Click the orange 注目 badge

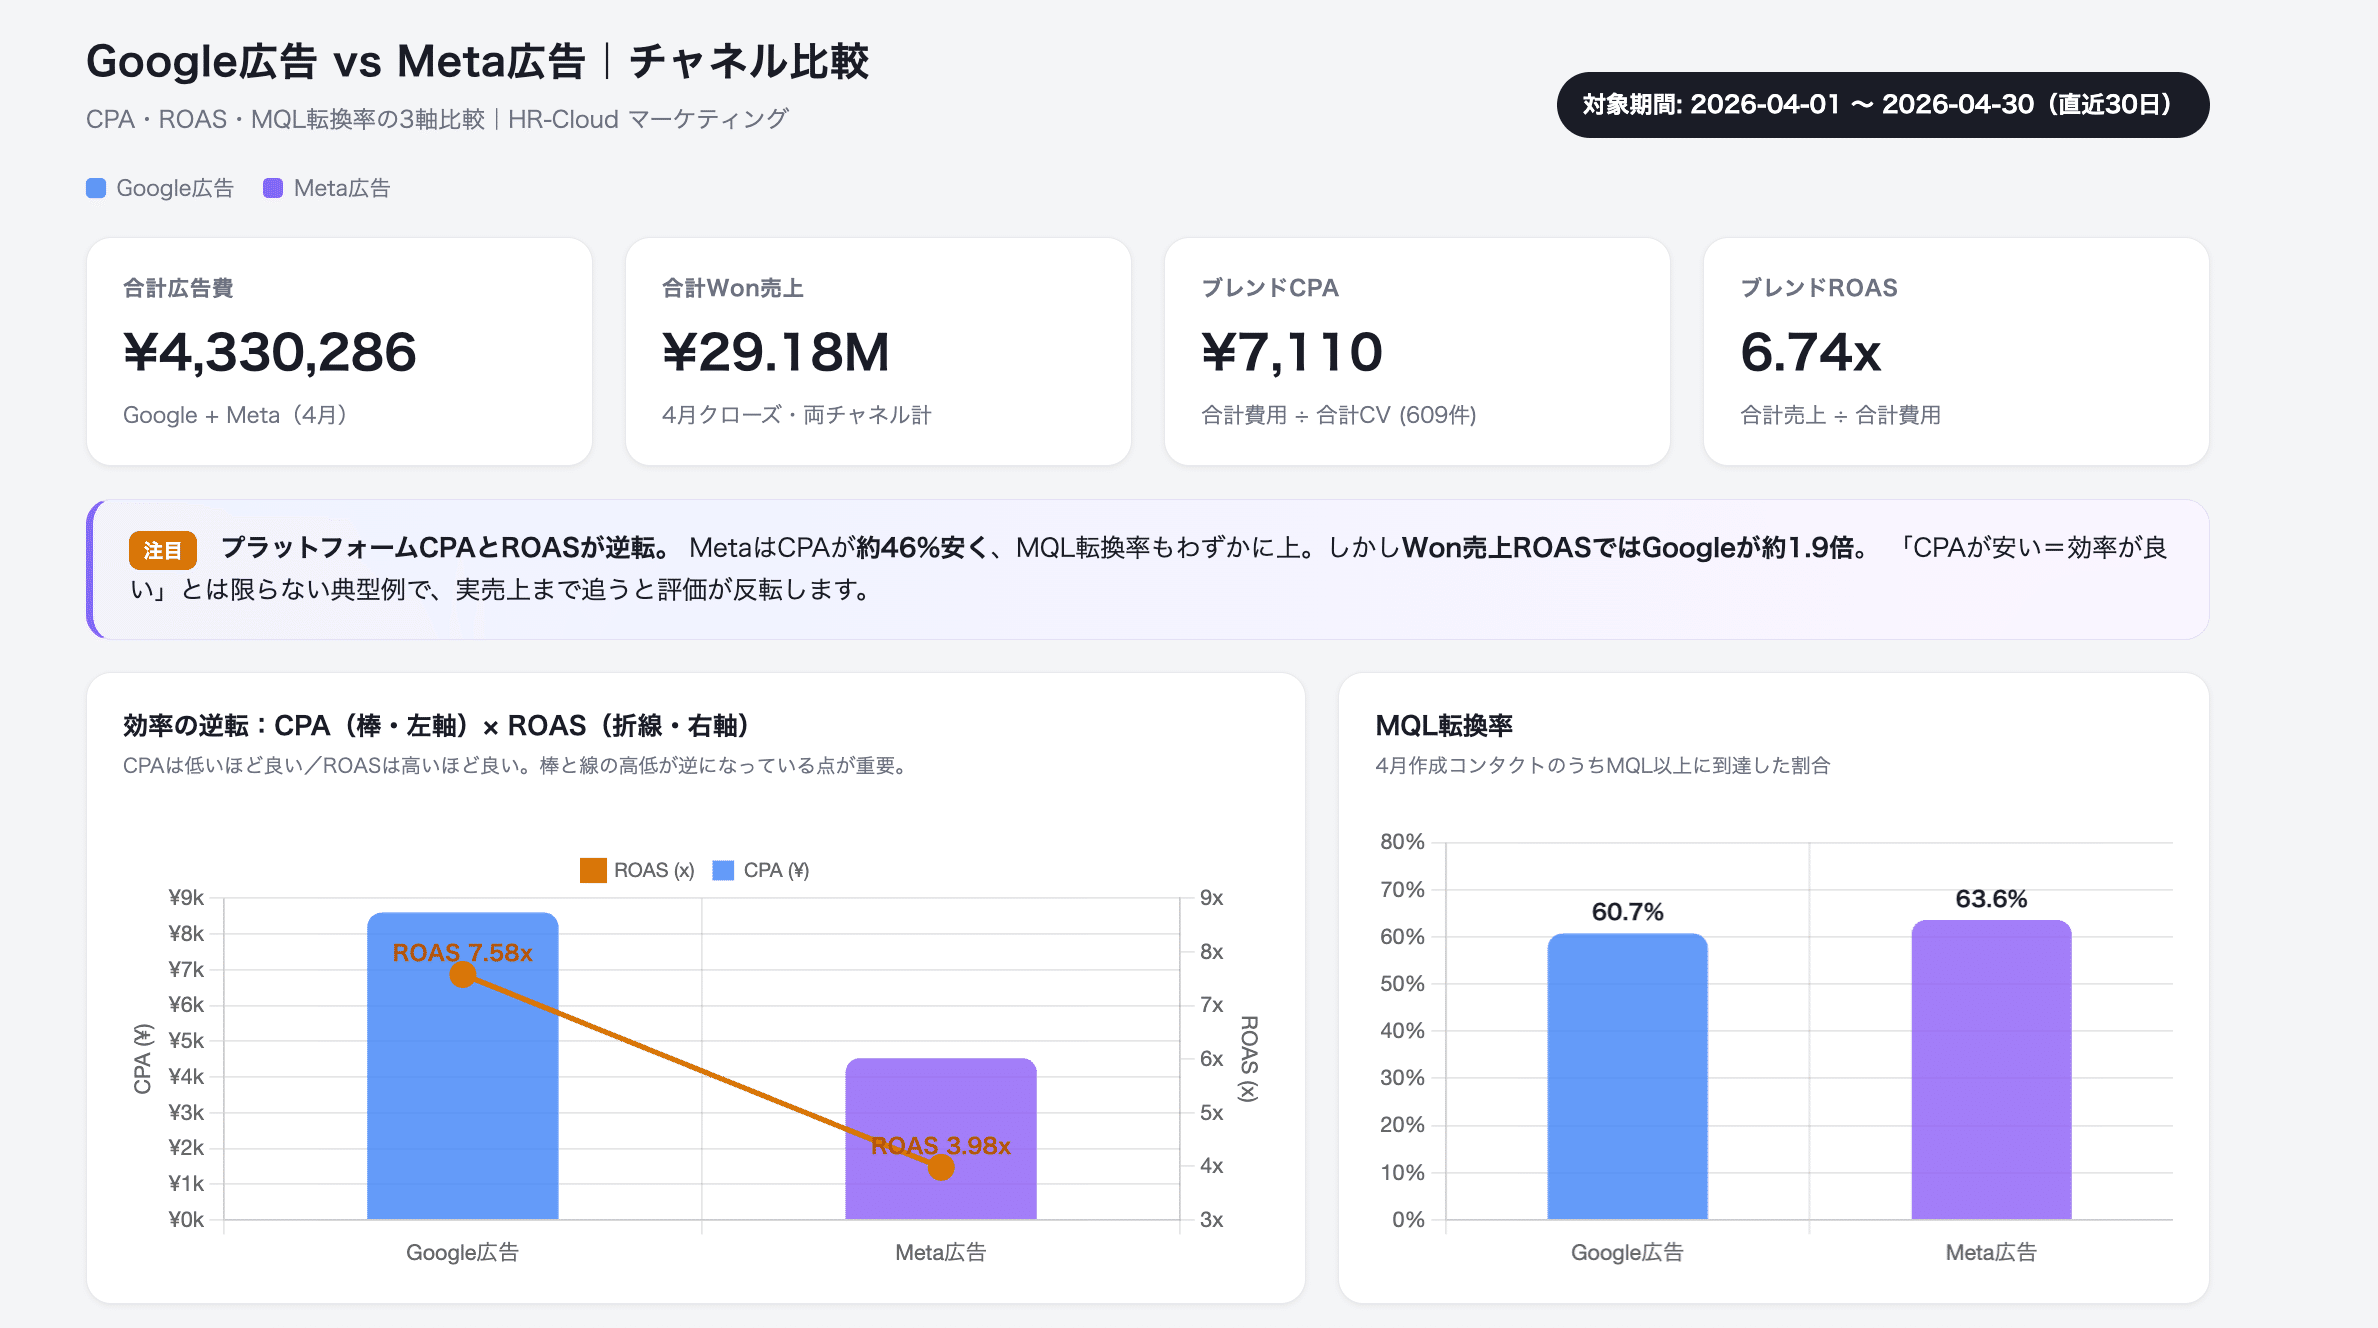coord(162,550)
